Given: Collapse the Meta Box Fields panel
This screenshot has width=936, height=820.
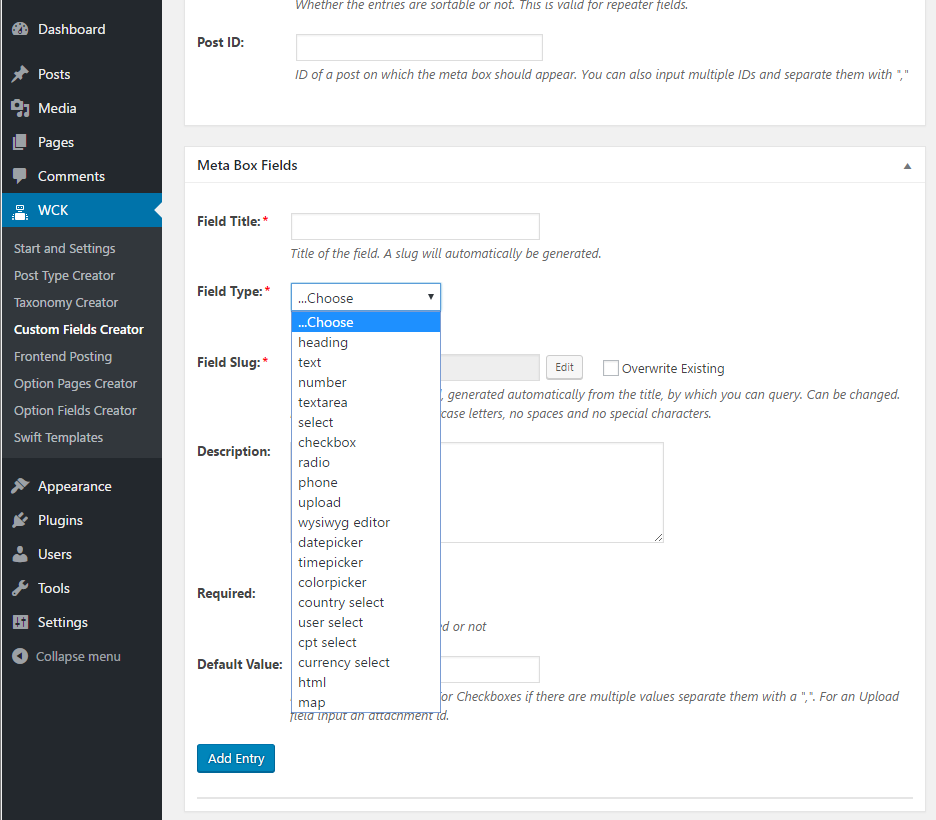Looking at the screenshot, I should click(907, 166).
